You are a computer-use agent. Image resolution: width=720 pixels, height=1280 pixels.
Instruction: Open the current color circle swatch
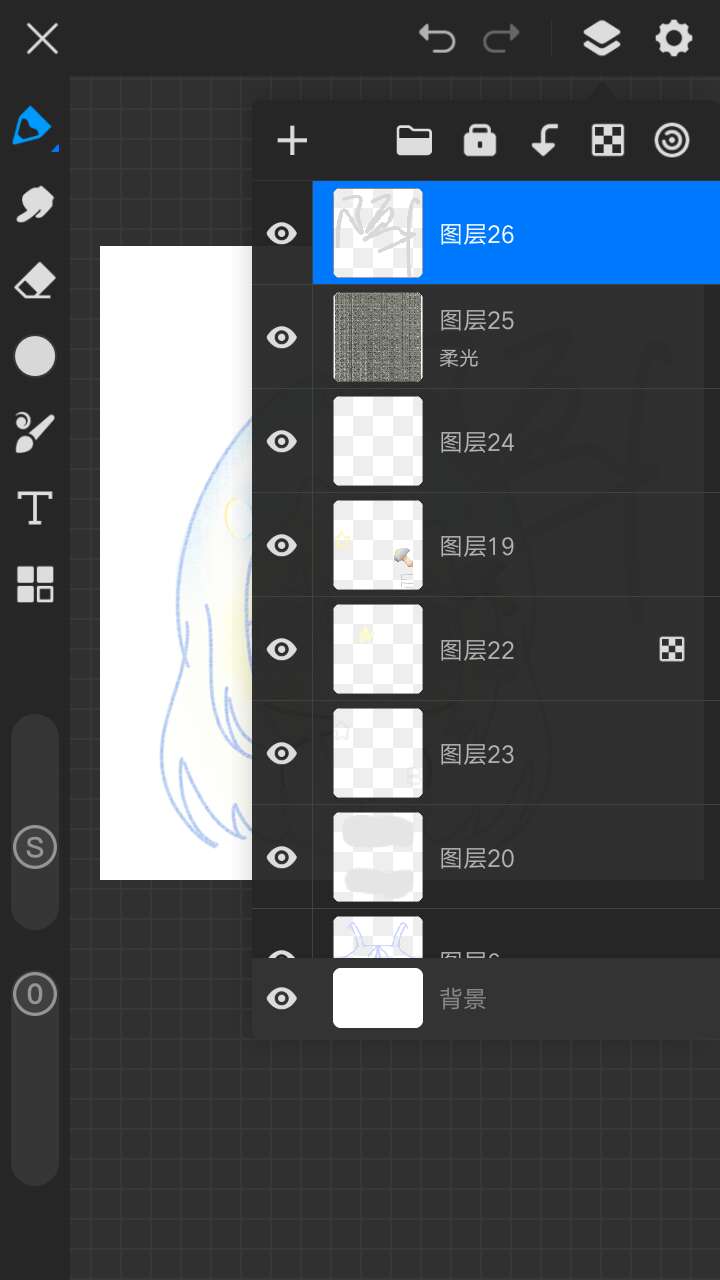[x=35, y=356]
